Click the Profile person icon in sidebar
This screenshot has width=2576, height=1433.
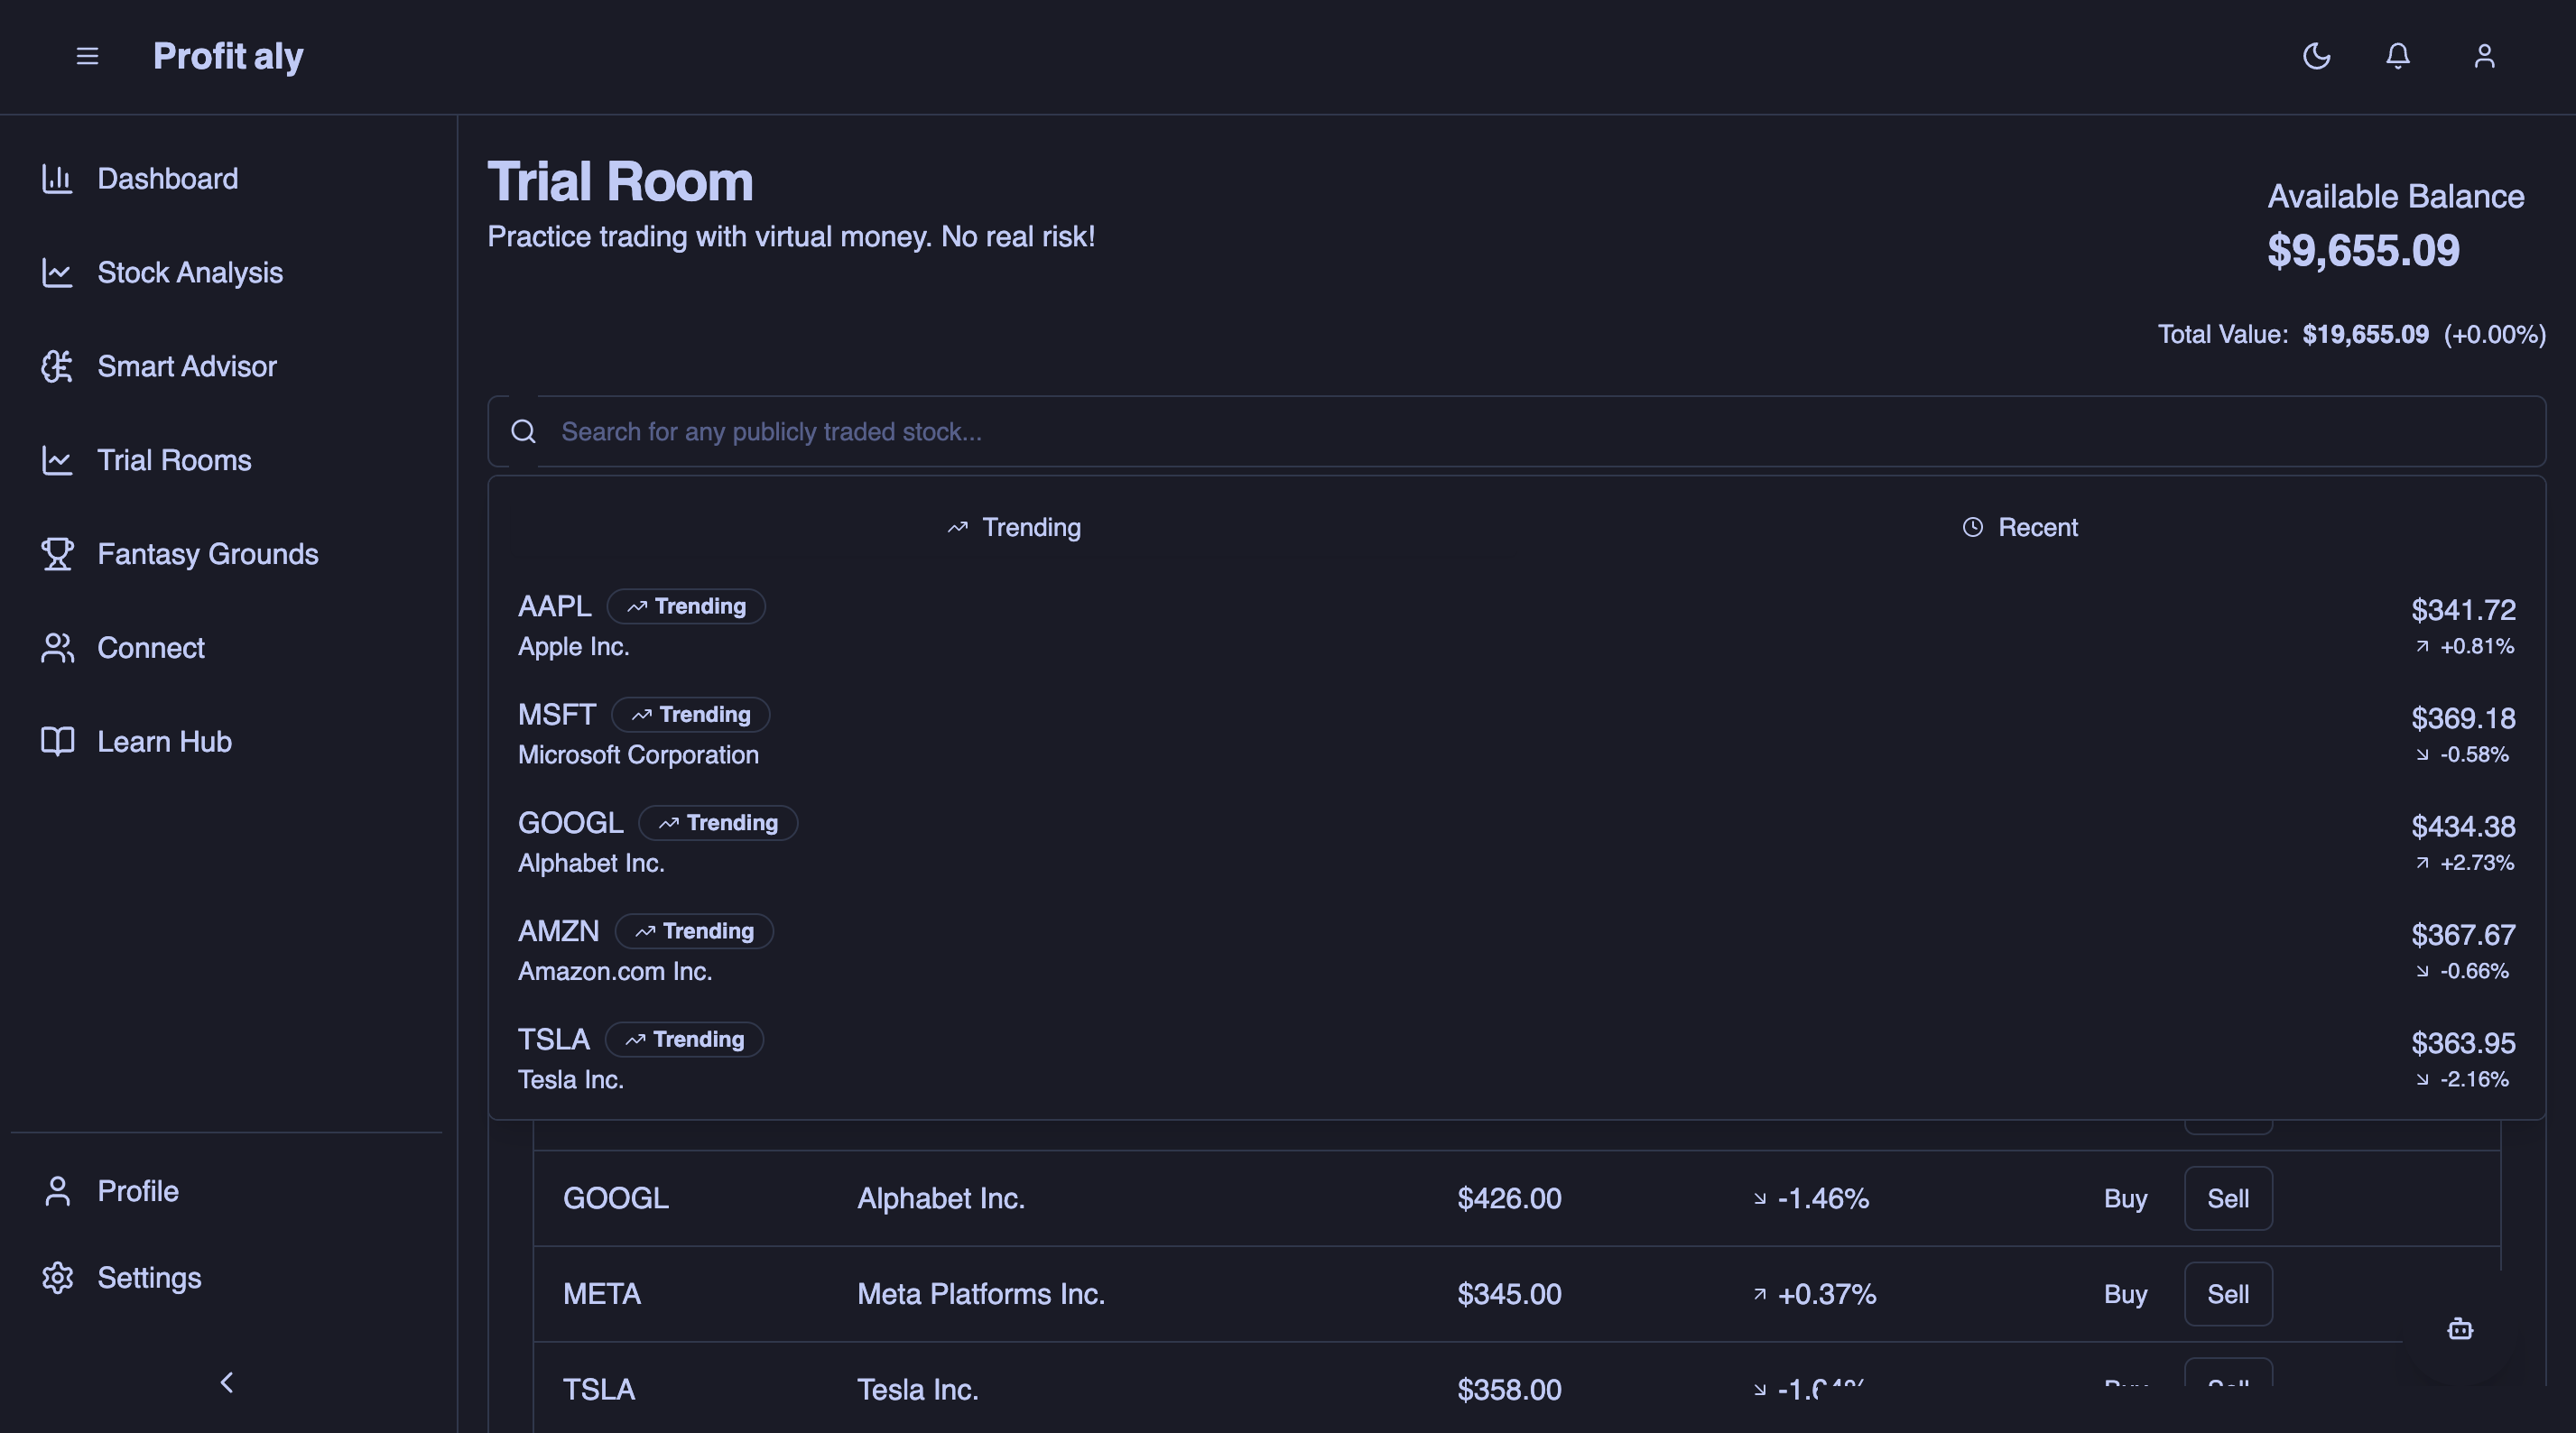pyautogui.click(x=57, y=1191)
